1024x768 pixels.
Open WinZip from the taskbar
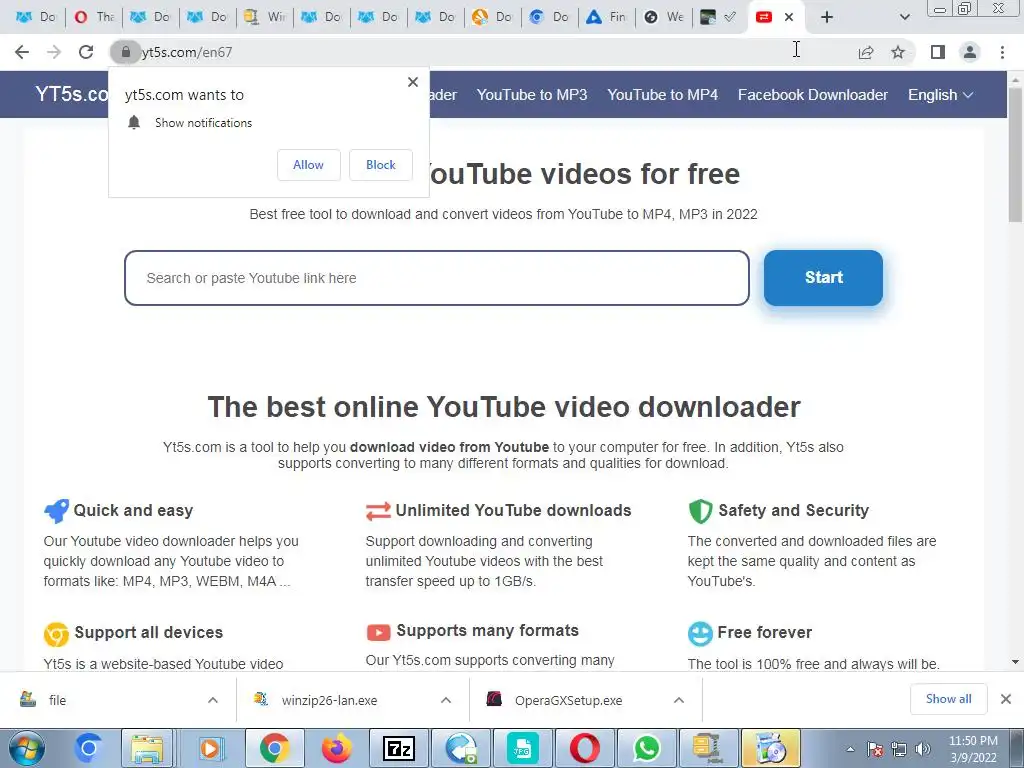[x=707, y=748]
